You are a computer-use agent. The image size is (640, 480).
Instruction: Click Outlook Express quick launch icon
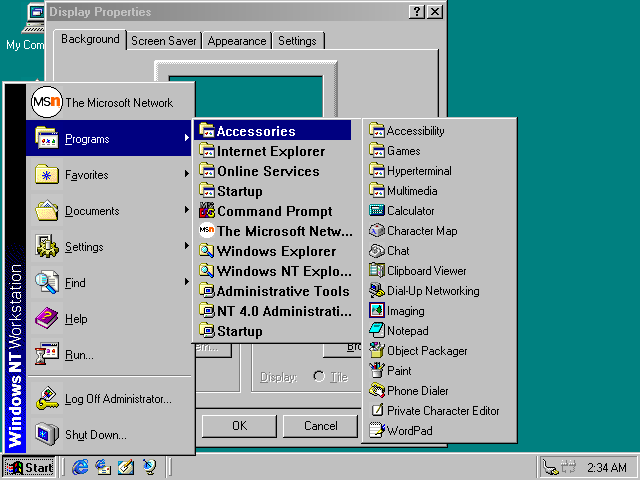click(x=103, y=467)
